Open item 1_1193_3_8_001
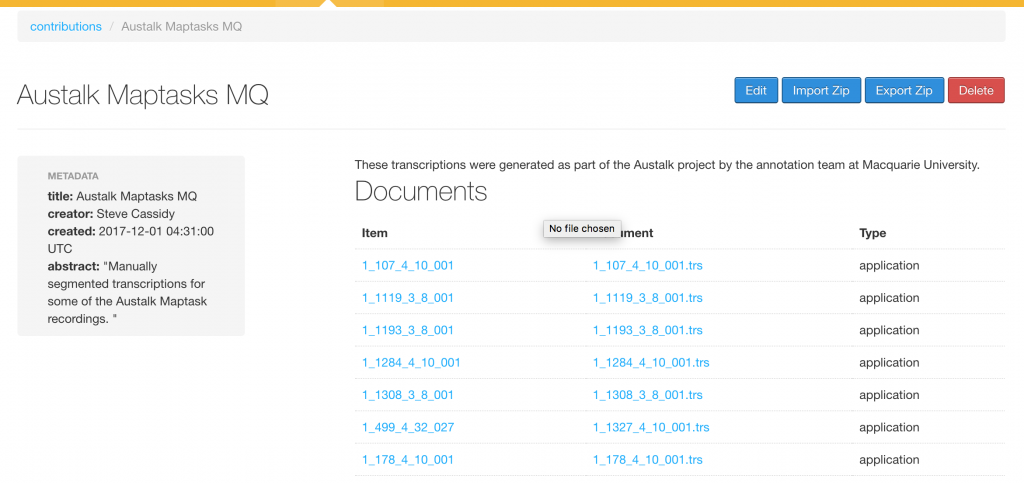Viewport: 1024px width, 483px height. 408,330
